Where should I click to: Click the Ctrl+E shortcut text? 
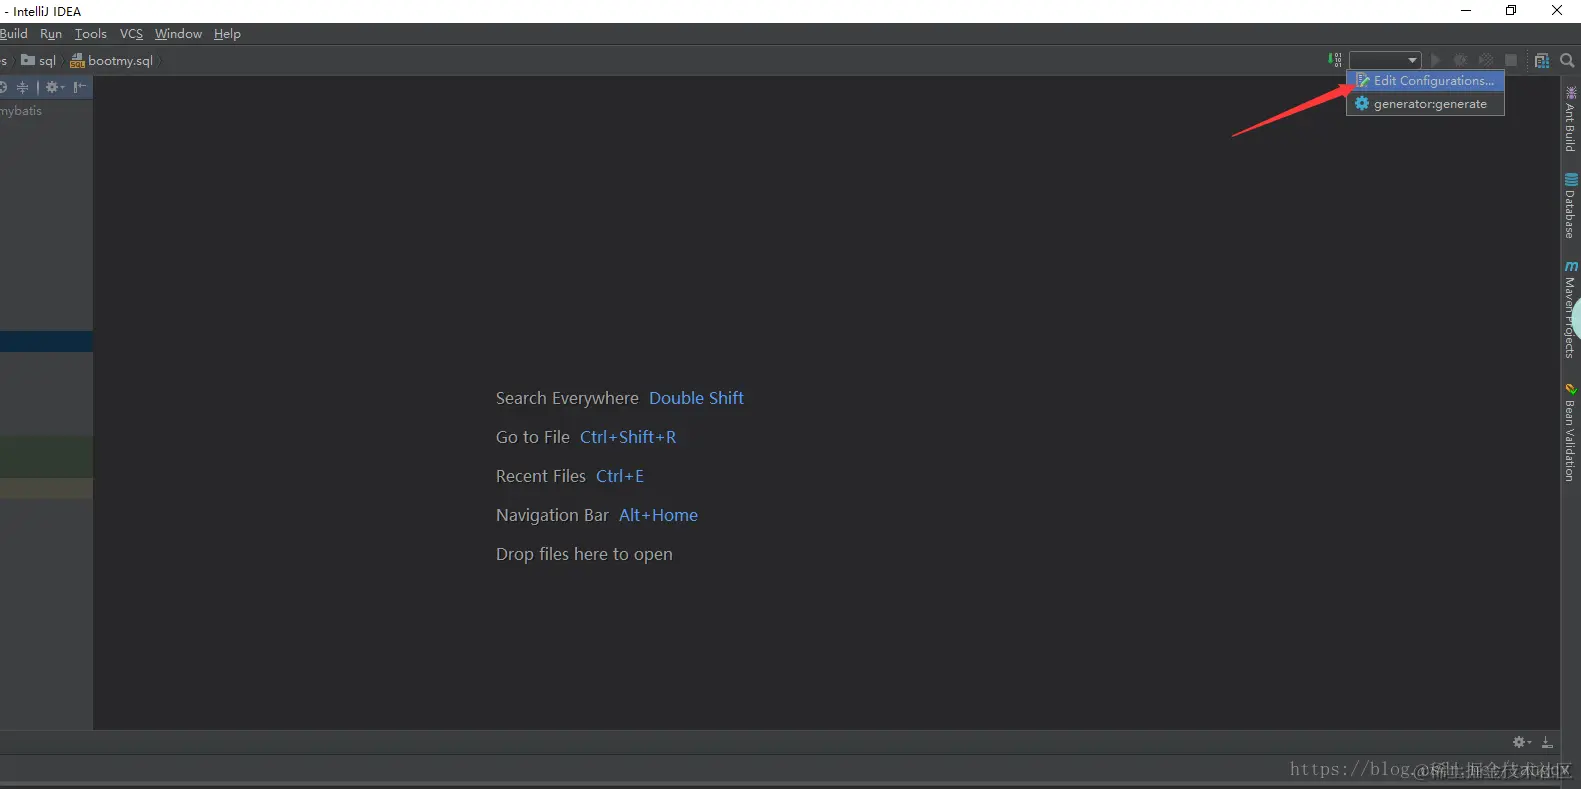click(620, 476)
